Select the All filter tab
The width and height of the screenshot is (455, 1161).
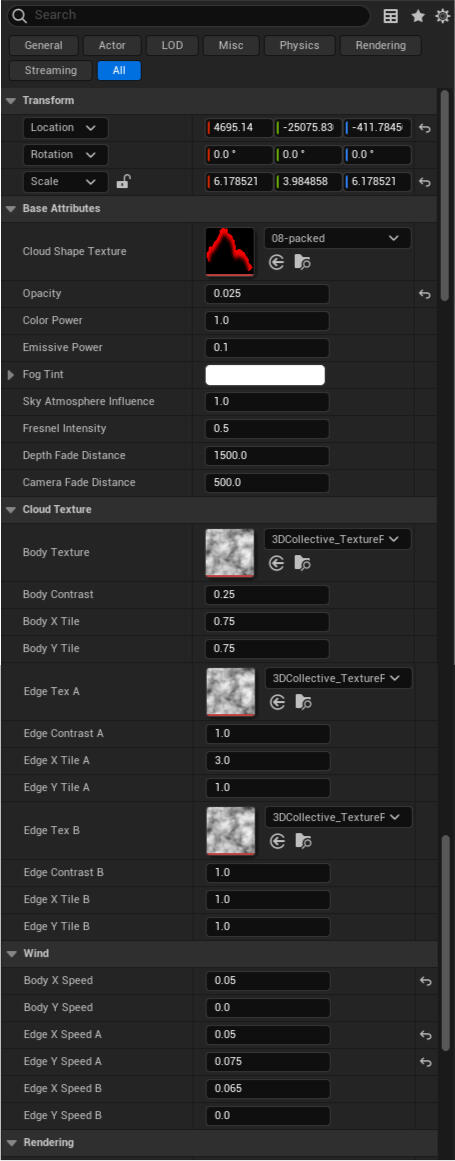click(x=119, y=70)
